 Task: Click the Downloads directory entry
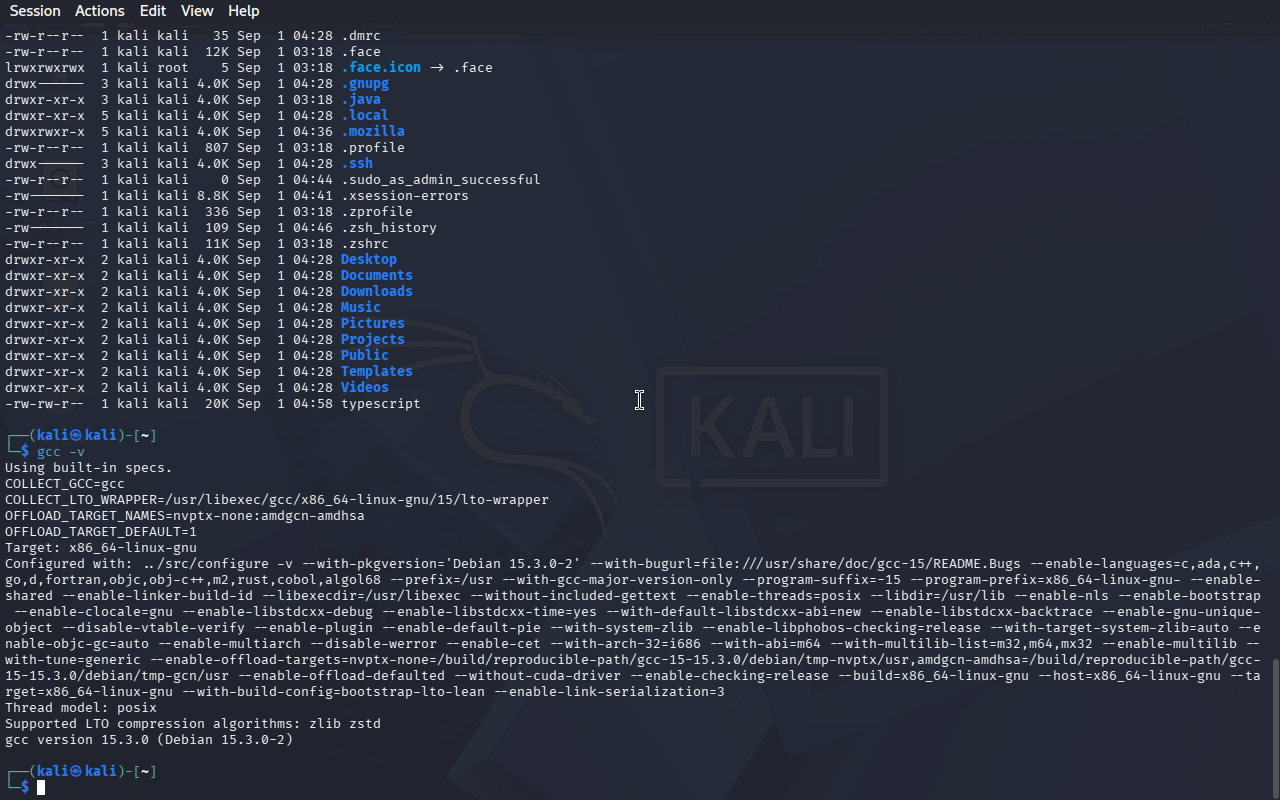pos(377,291)
